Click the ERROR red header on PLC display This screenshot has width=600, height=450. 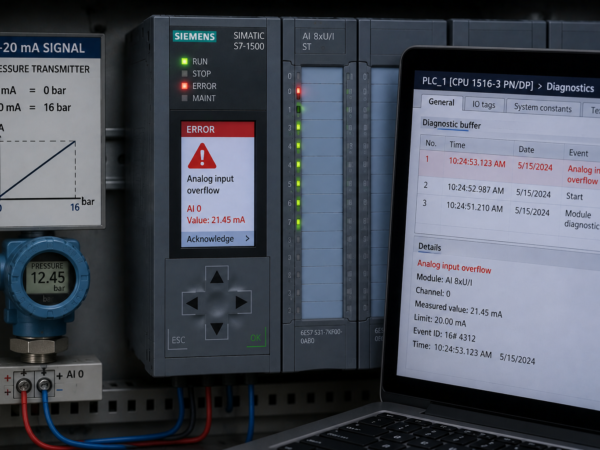pyautogui.click(x=217, y=129)
